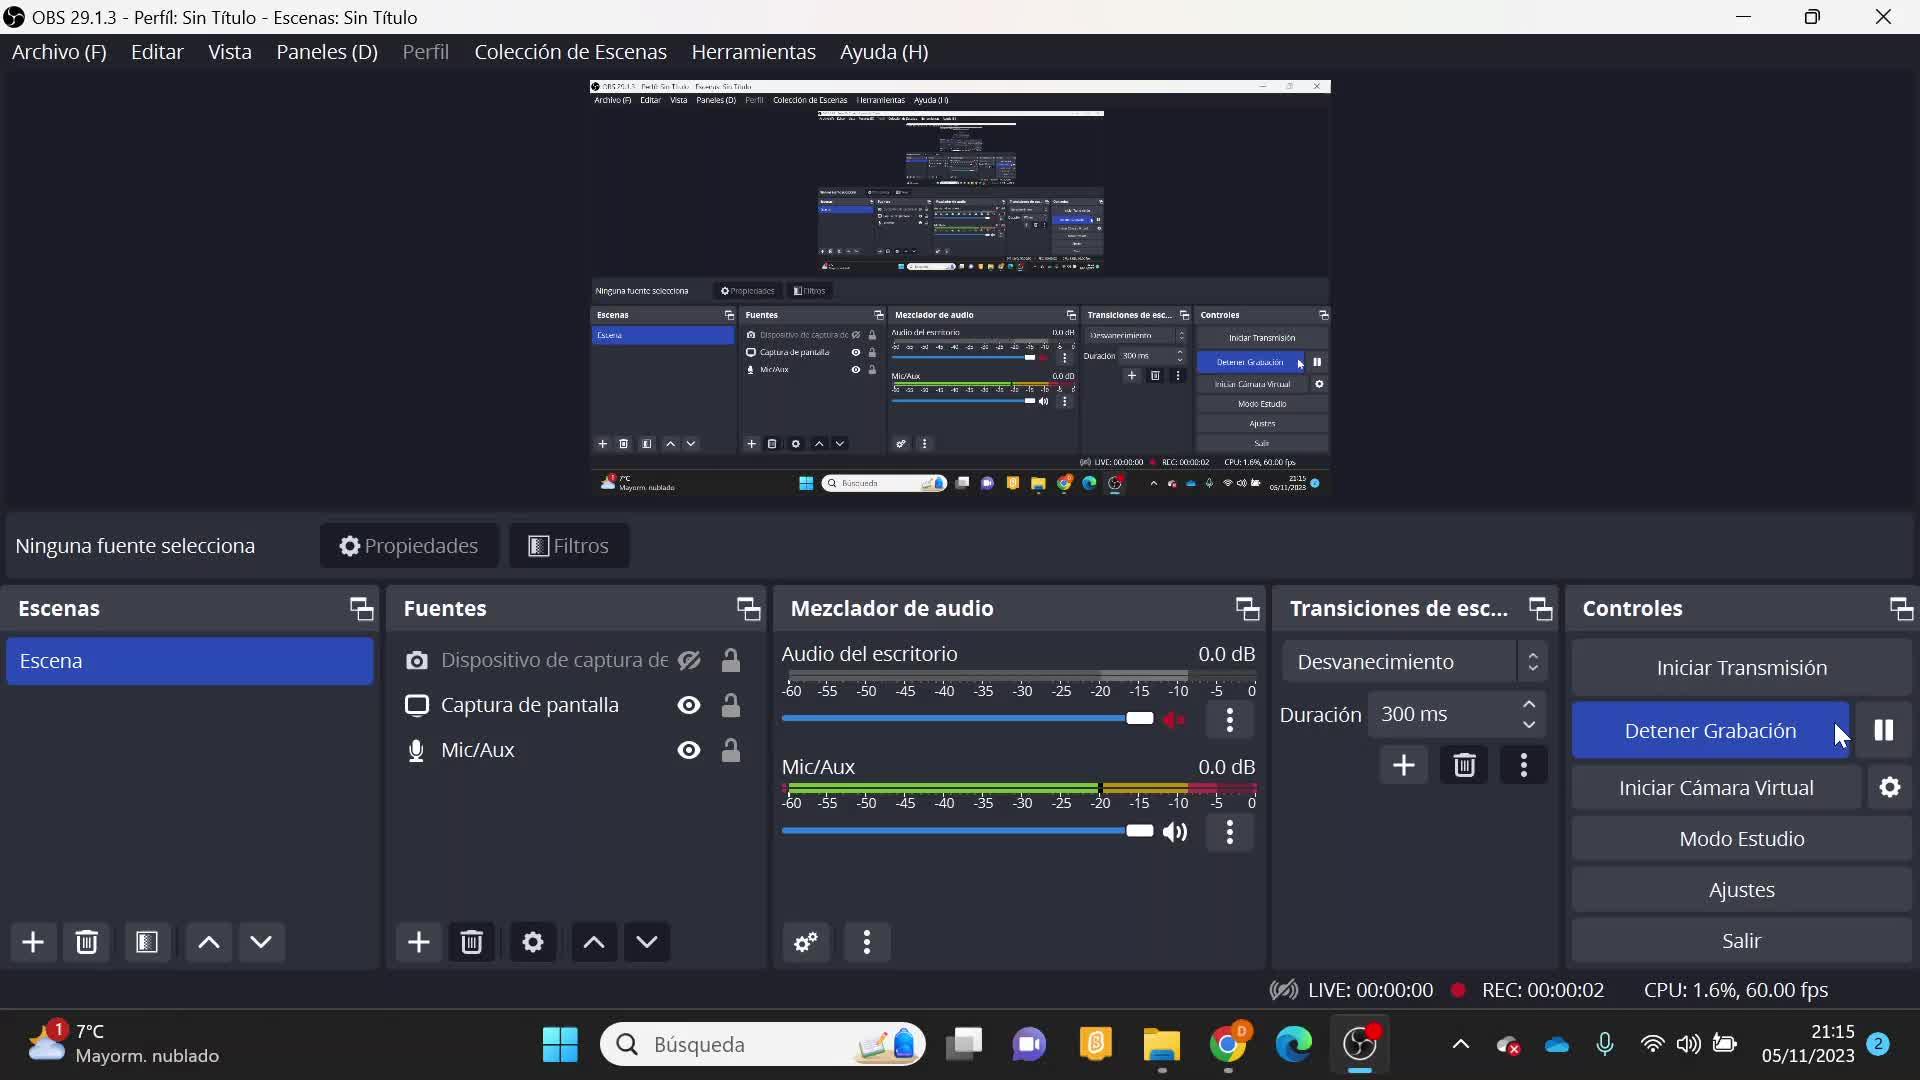Screen dimensions: 1920x1080
Task: Open advanced audio properties gears icon
Action: pyautogui.click(x=806, y=942)
